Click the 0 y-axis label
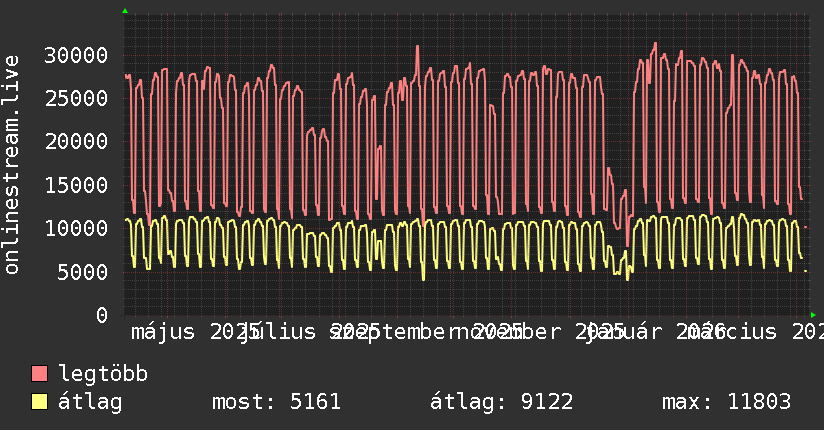The image size is (824, 430). 102,315
